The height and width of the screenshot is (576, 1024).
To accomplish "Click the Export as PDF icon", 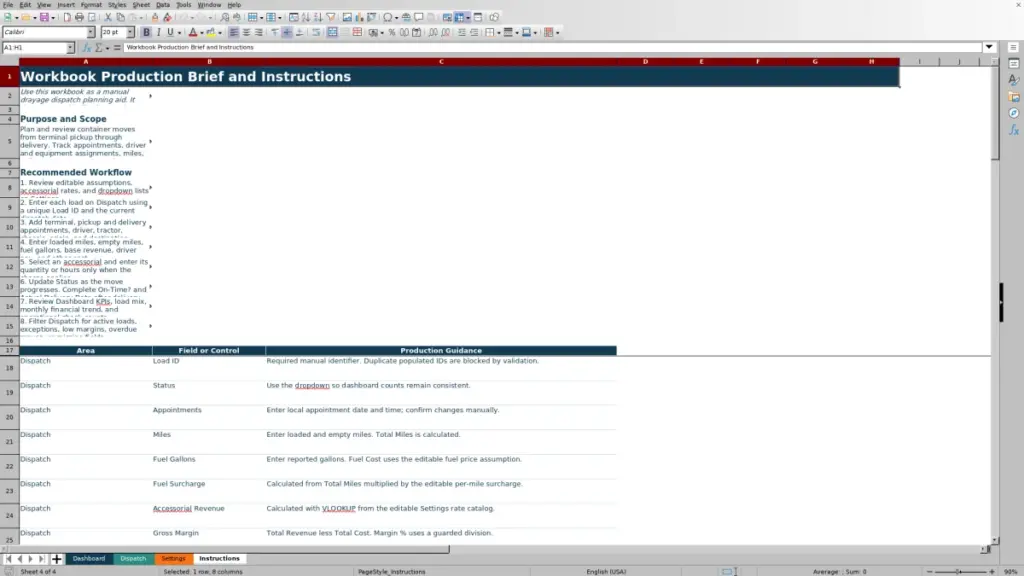I will 67,18.
